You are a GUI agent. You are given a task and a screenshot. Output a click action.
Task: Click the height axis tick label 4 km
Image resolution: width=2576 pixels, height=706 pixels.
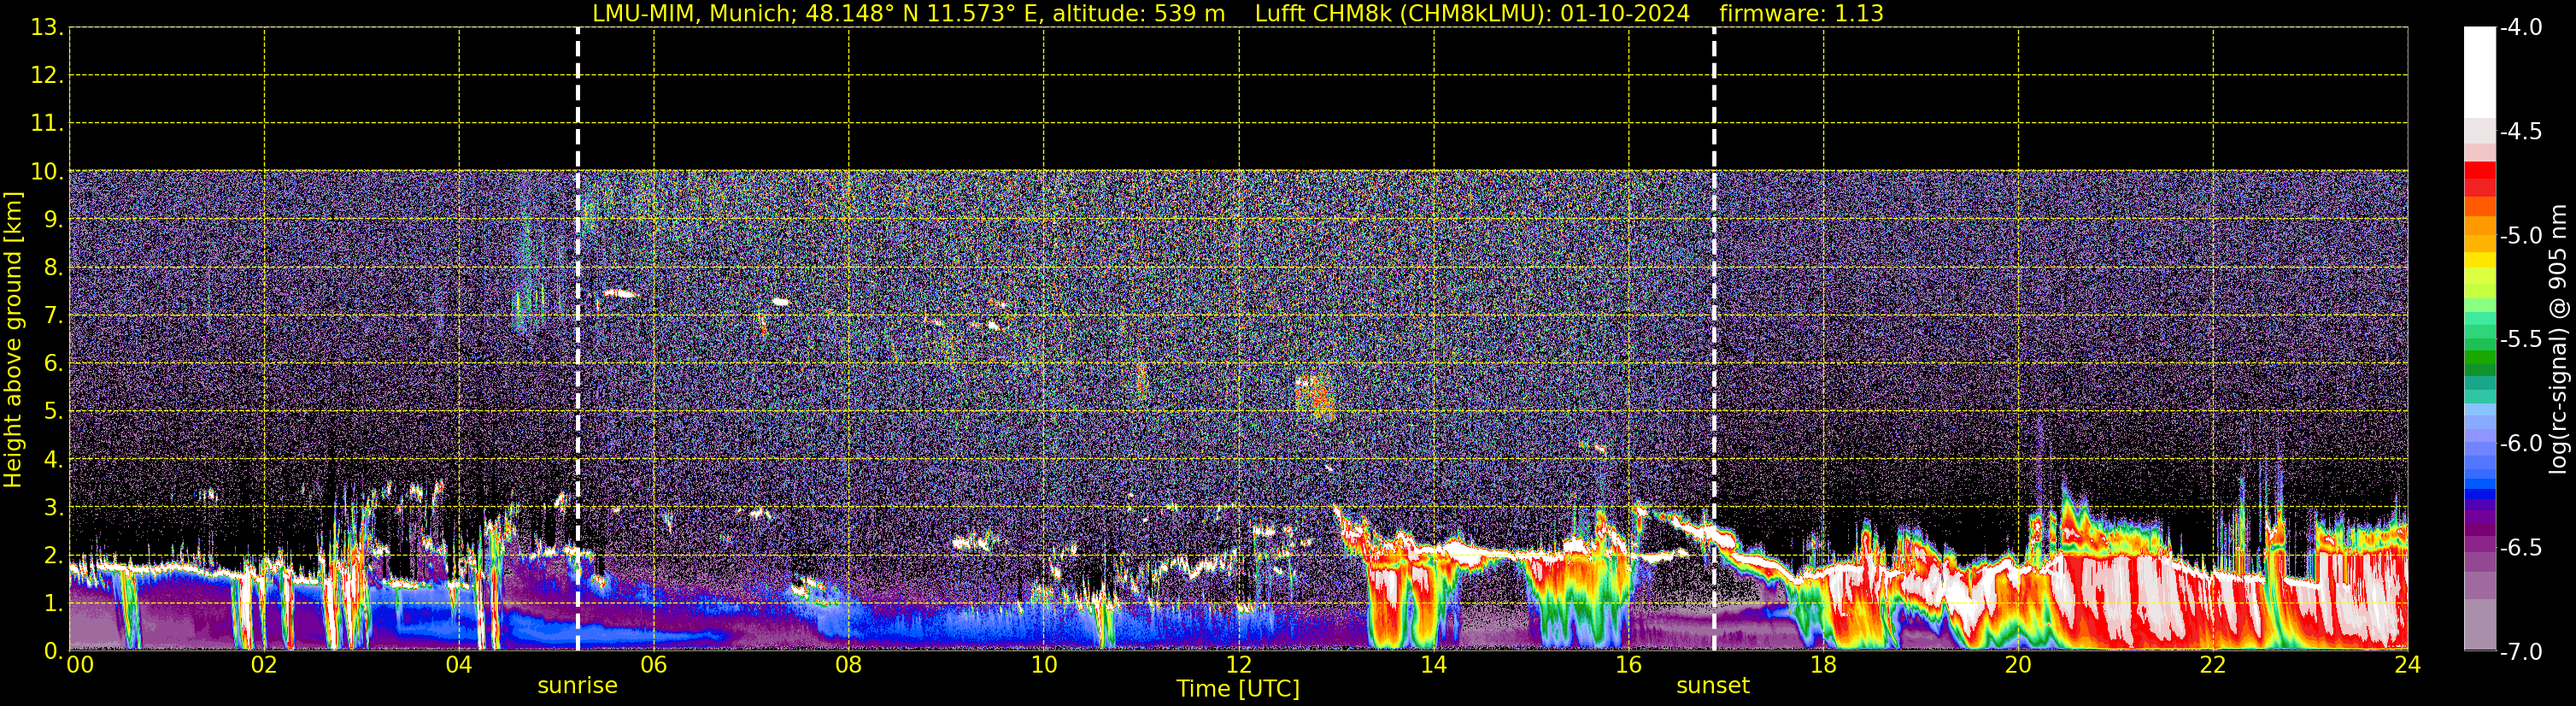[x=52, y=460]
